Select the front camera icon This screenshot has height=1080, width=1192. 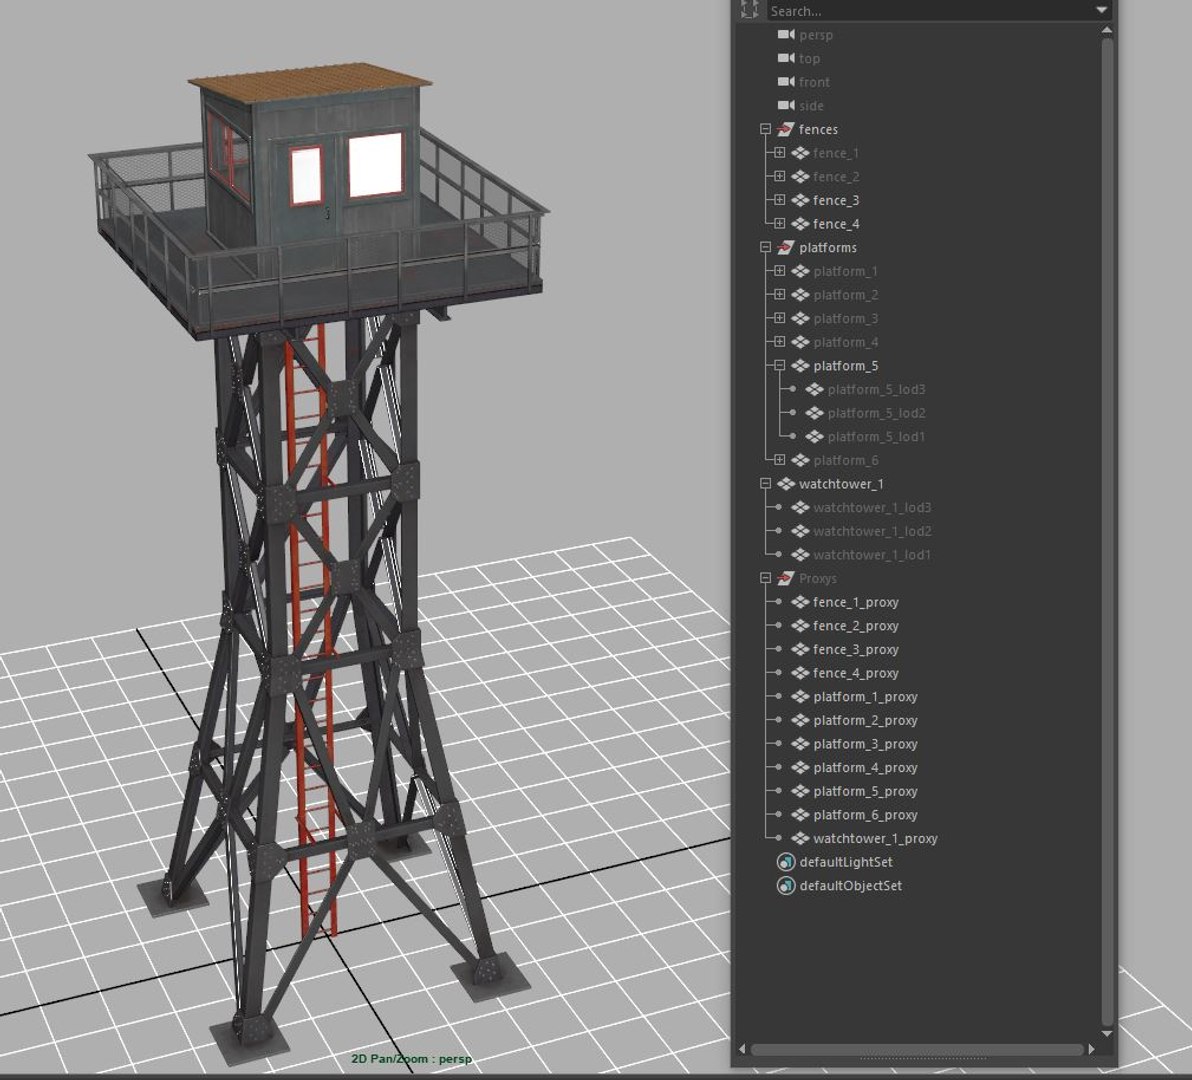[785, 81]
